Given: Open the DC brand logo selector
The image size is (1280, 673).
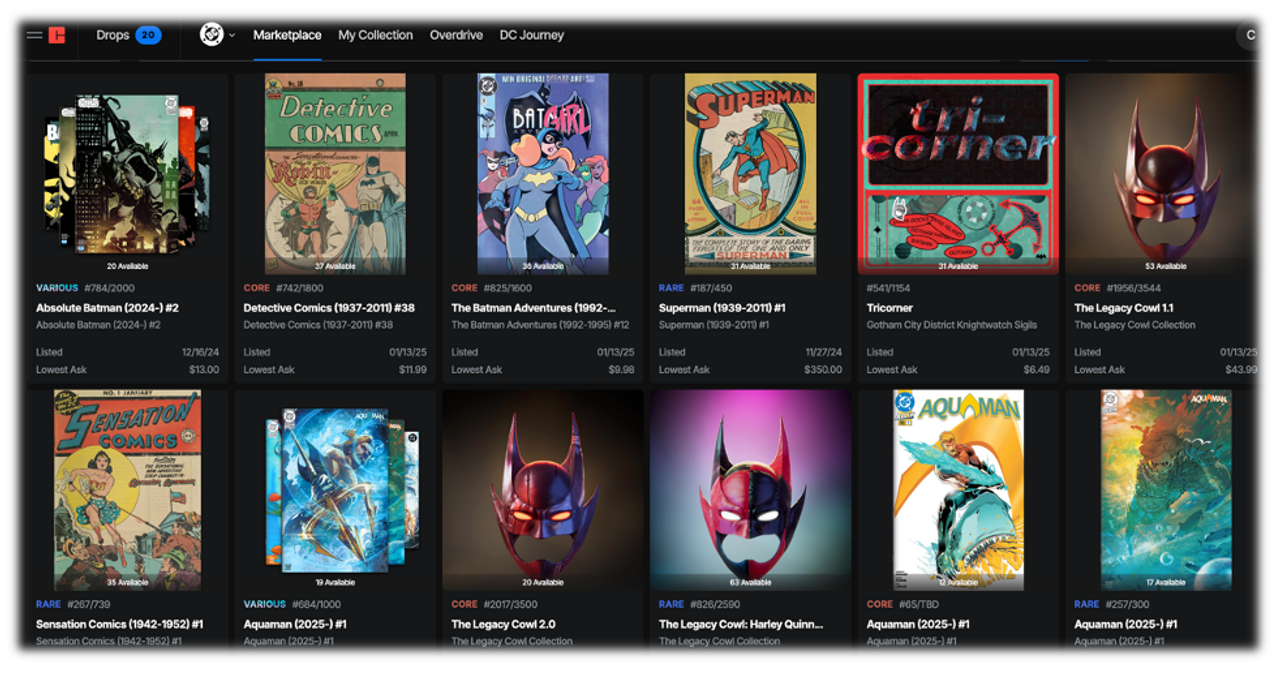Looking at the screenshot, I should [x=217, y=35].
